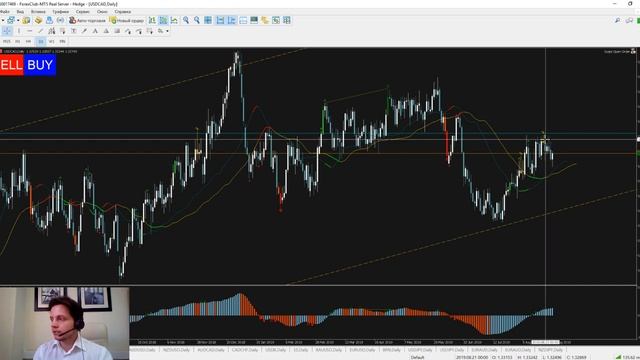Click the signals radio-wave icon
The height and width of the screenshot is (360, 640).
(x=60, y=20)
